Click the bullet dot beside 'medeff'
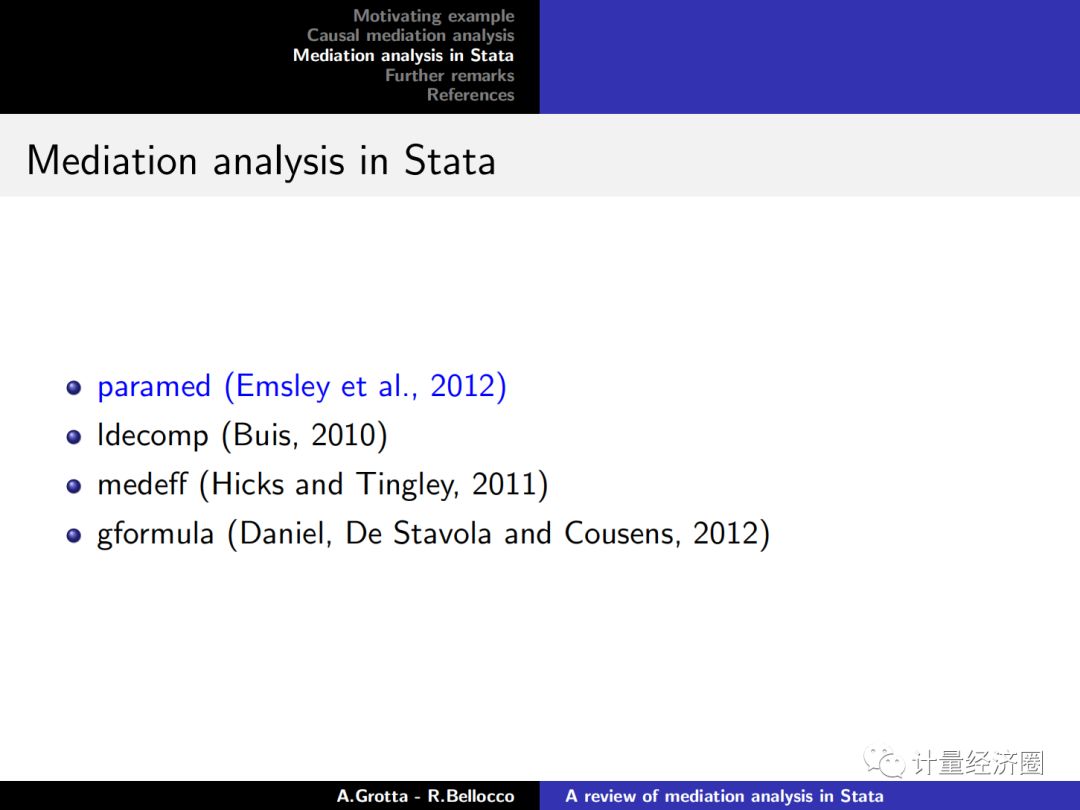 pyautogui.click(x=74, y=487)
